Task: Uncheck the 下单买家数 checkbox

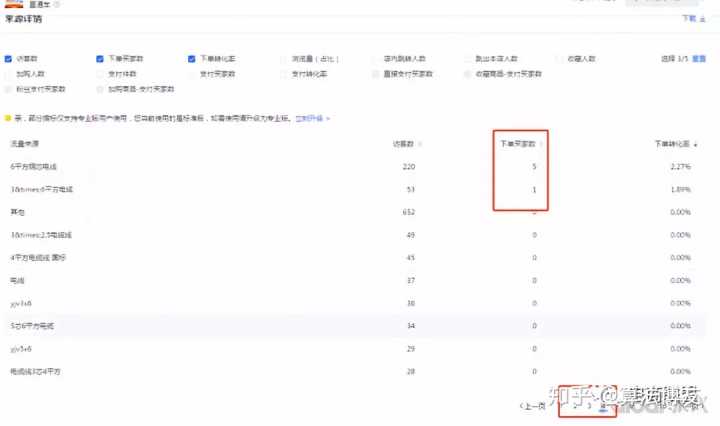Action: (100, 59)
